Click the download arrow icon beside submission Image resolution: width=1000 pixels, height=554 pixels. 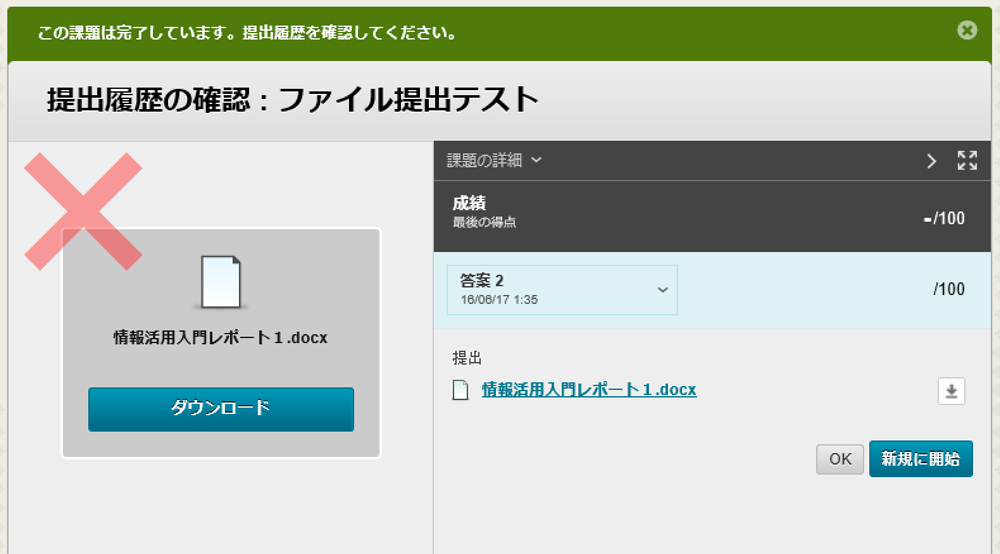point(951,391)
